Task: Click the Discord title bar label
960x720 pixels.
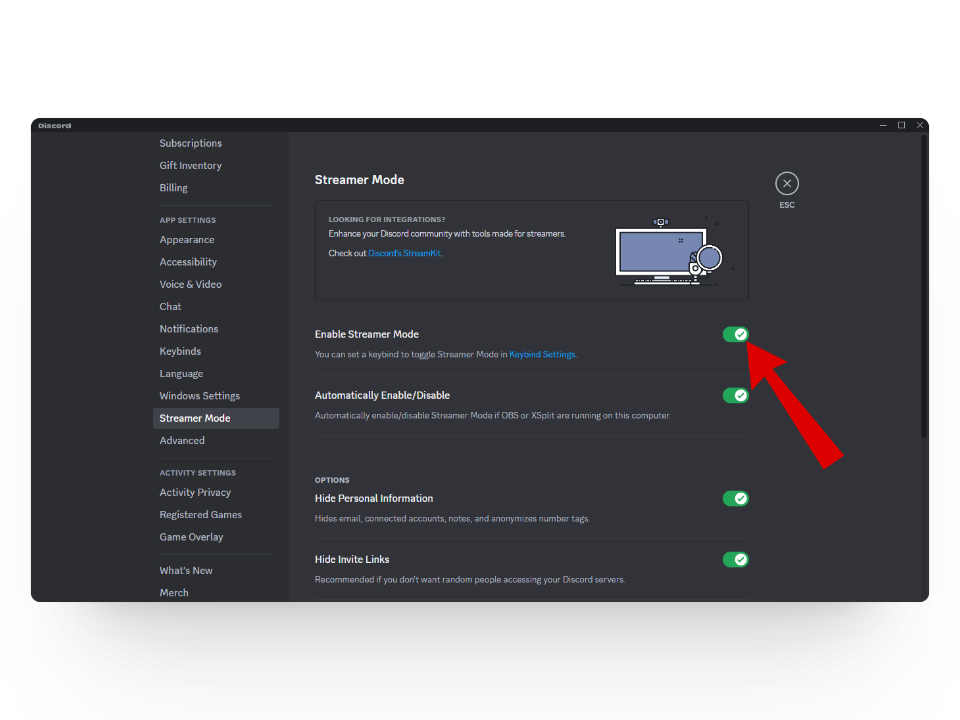Action: point(54,126)
